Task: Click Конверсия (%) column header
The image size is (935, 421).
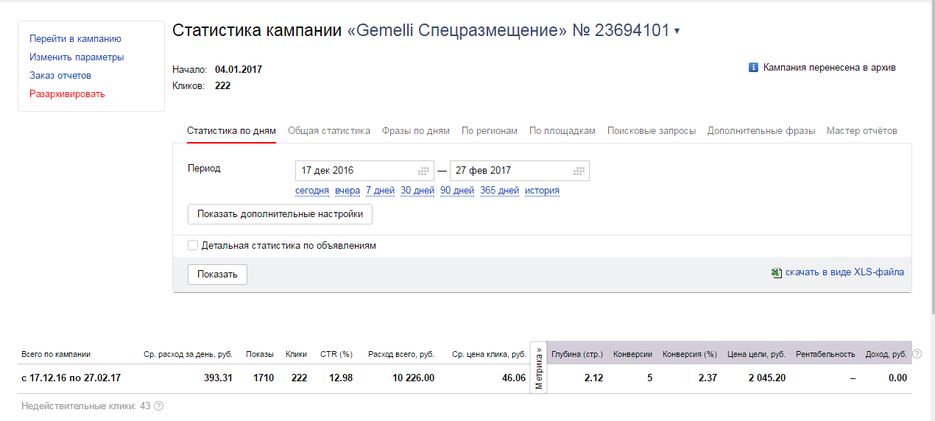Action: [690, 354]
